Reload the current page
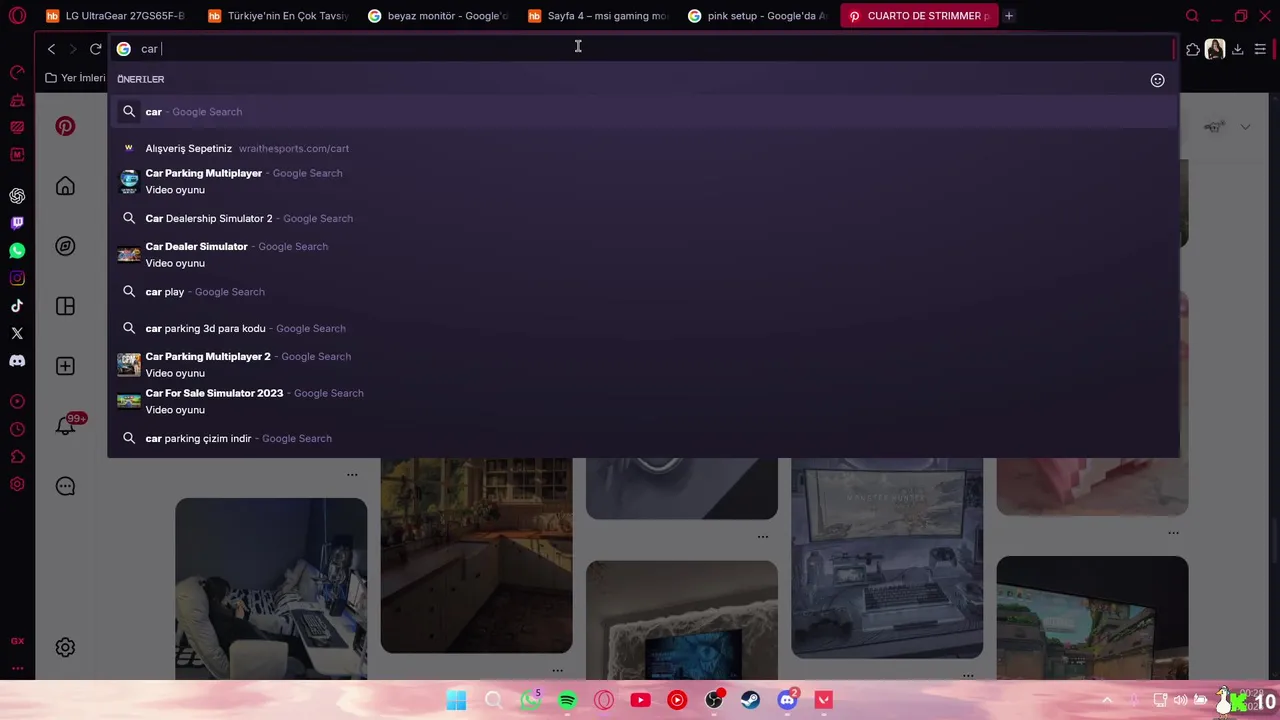Image resolution: width=1280 pixels, height=720 pixels. pyautogui.click(x=95, y=49)
